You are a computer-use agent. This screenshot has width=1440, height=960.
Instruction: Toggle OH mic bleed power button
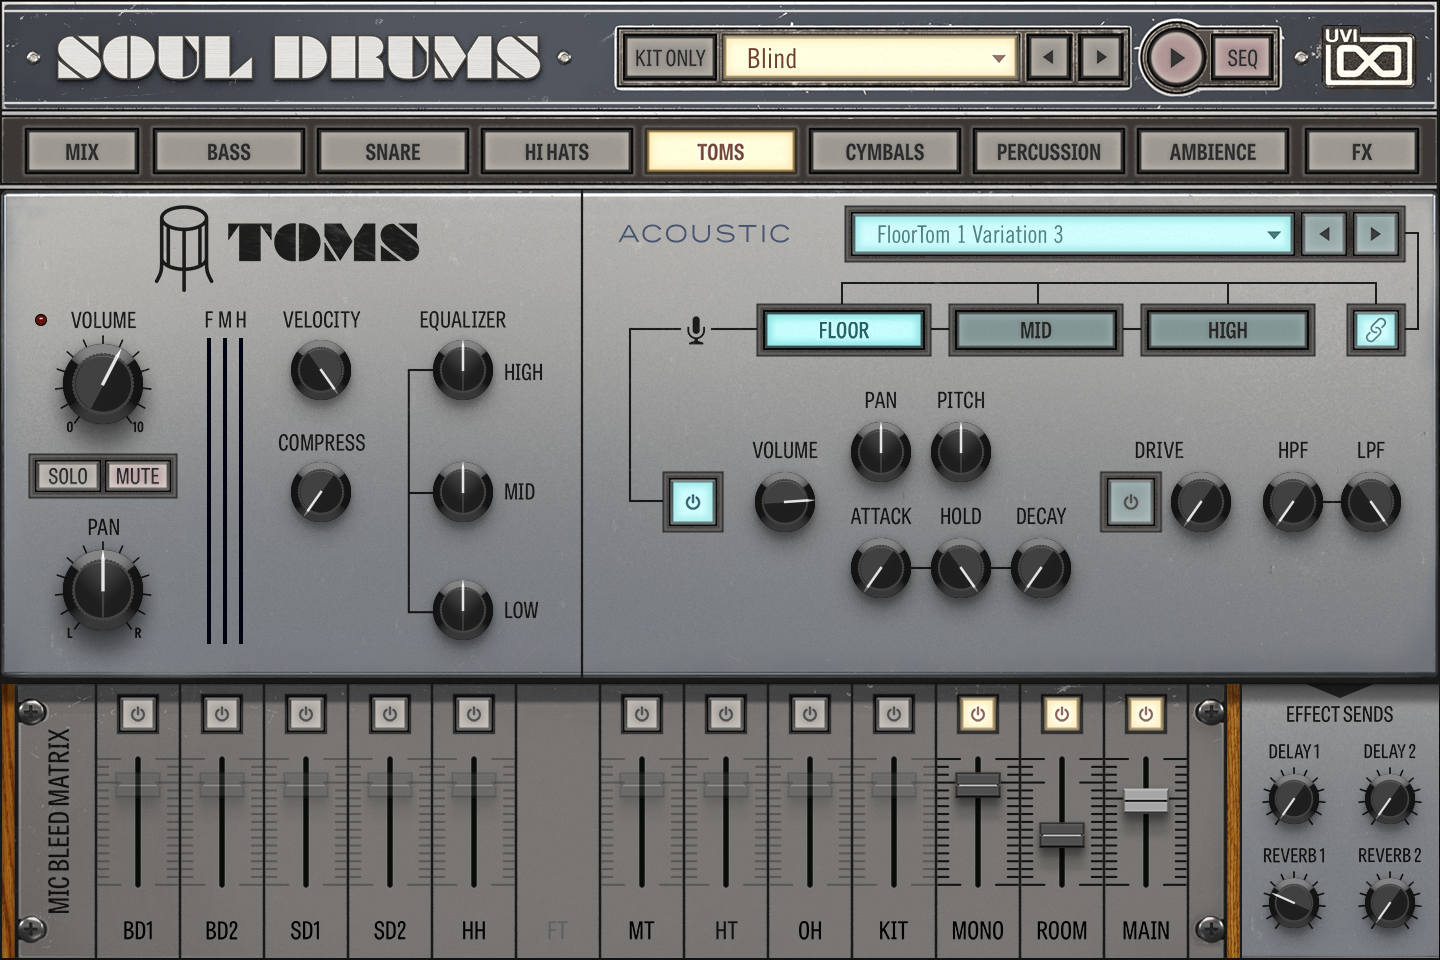[810, 714]
